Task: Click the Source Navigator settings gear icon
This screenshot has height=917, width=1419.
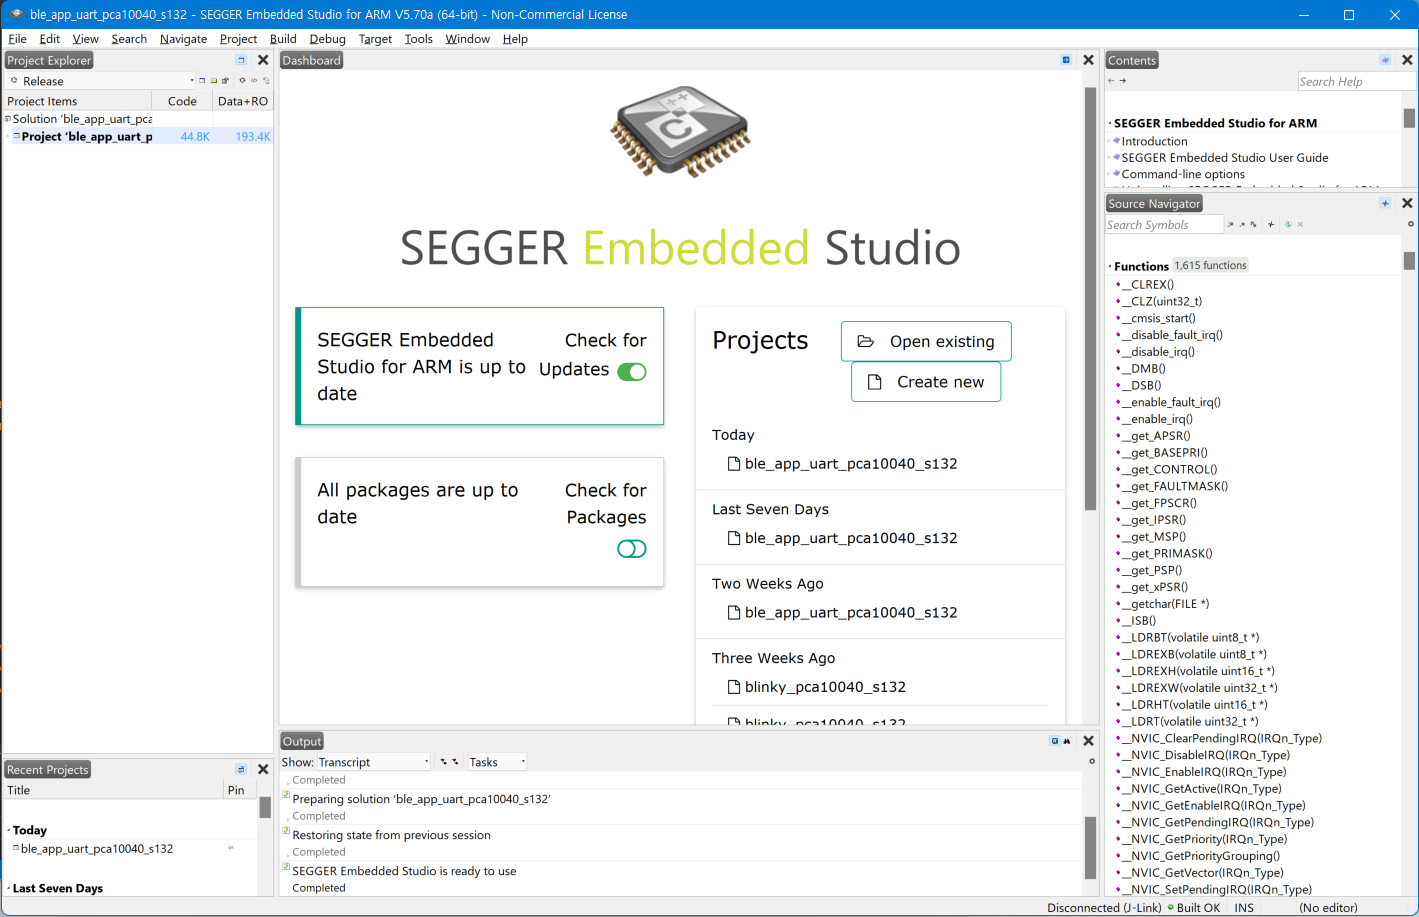Action: 1411,224
